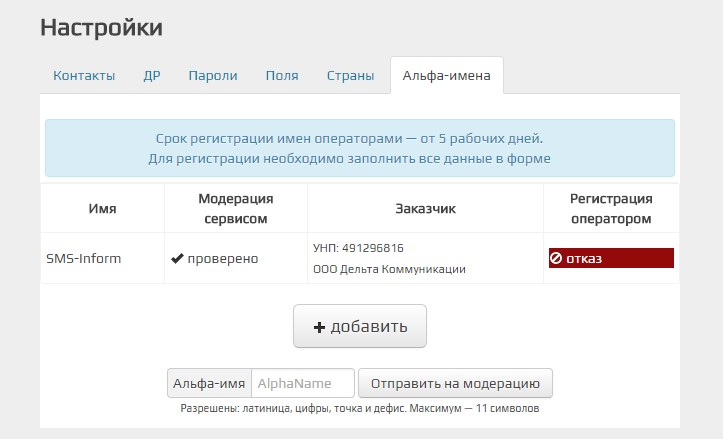Image resolution: width=723 pixels, height=439 pixels.
Task: Select the Страны tab
Action: tap(350, 76)
